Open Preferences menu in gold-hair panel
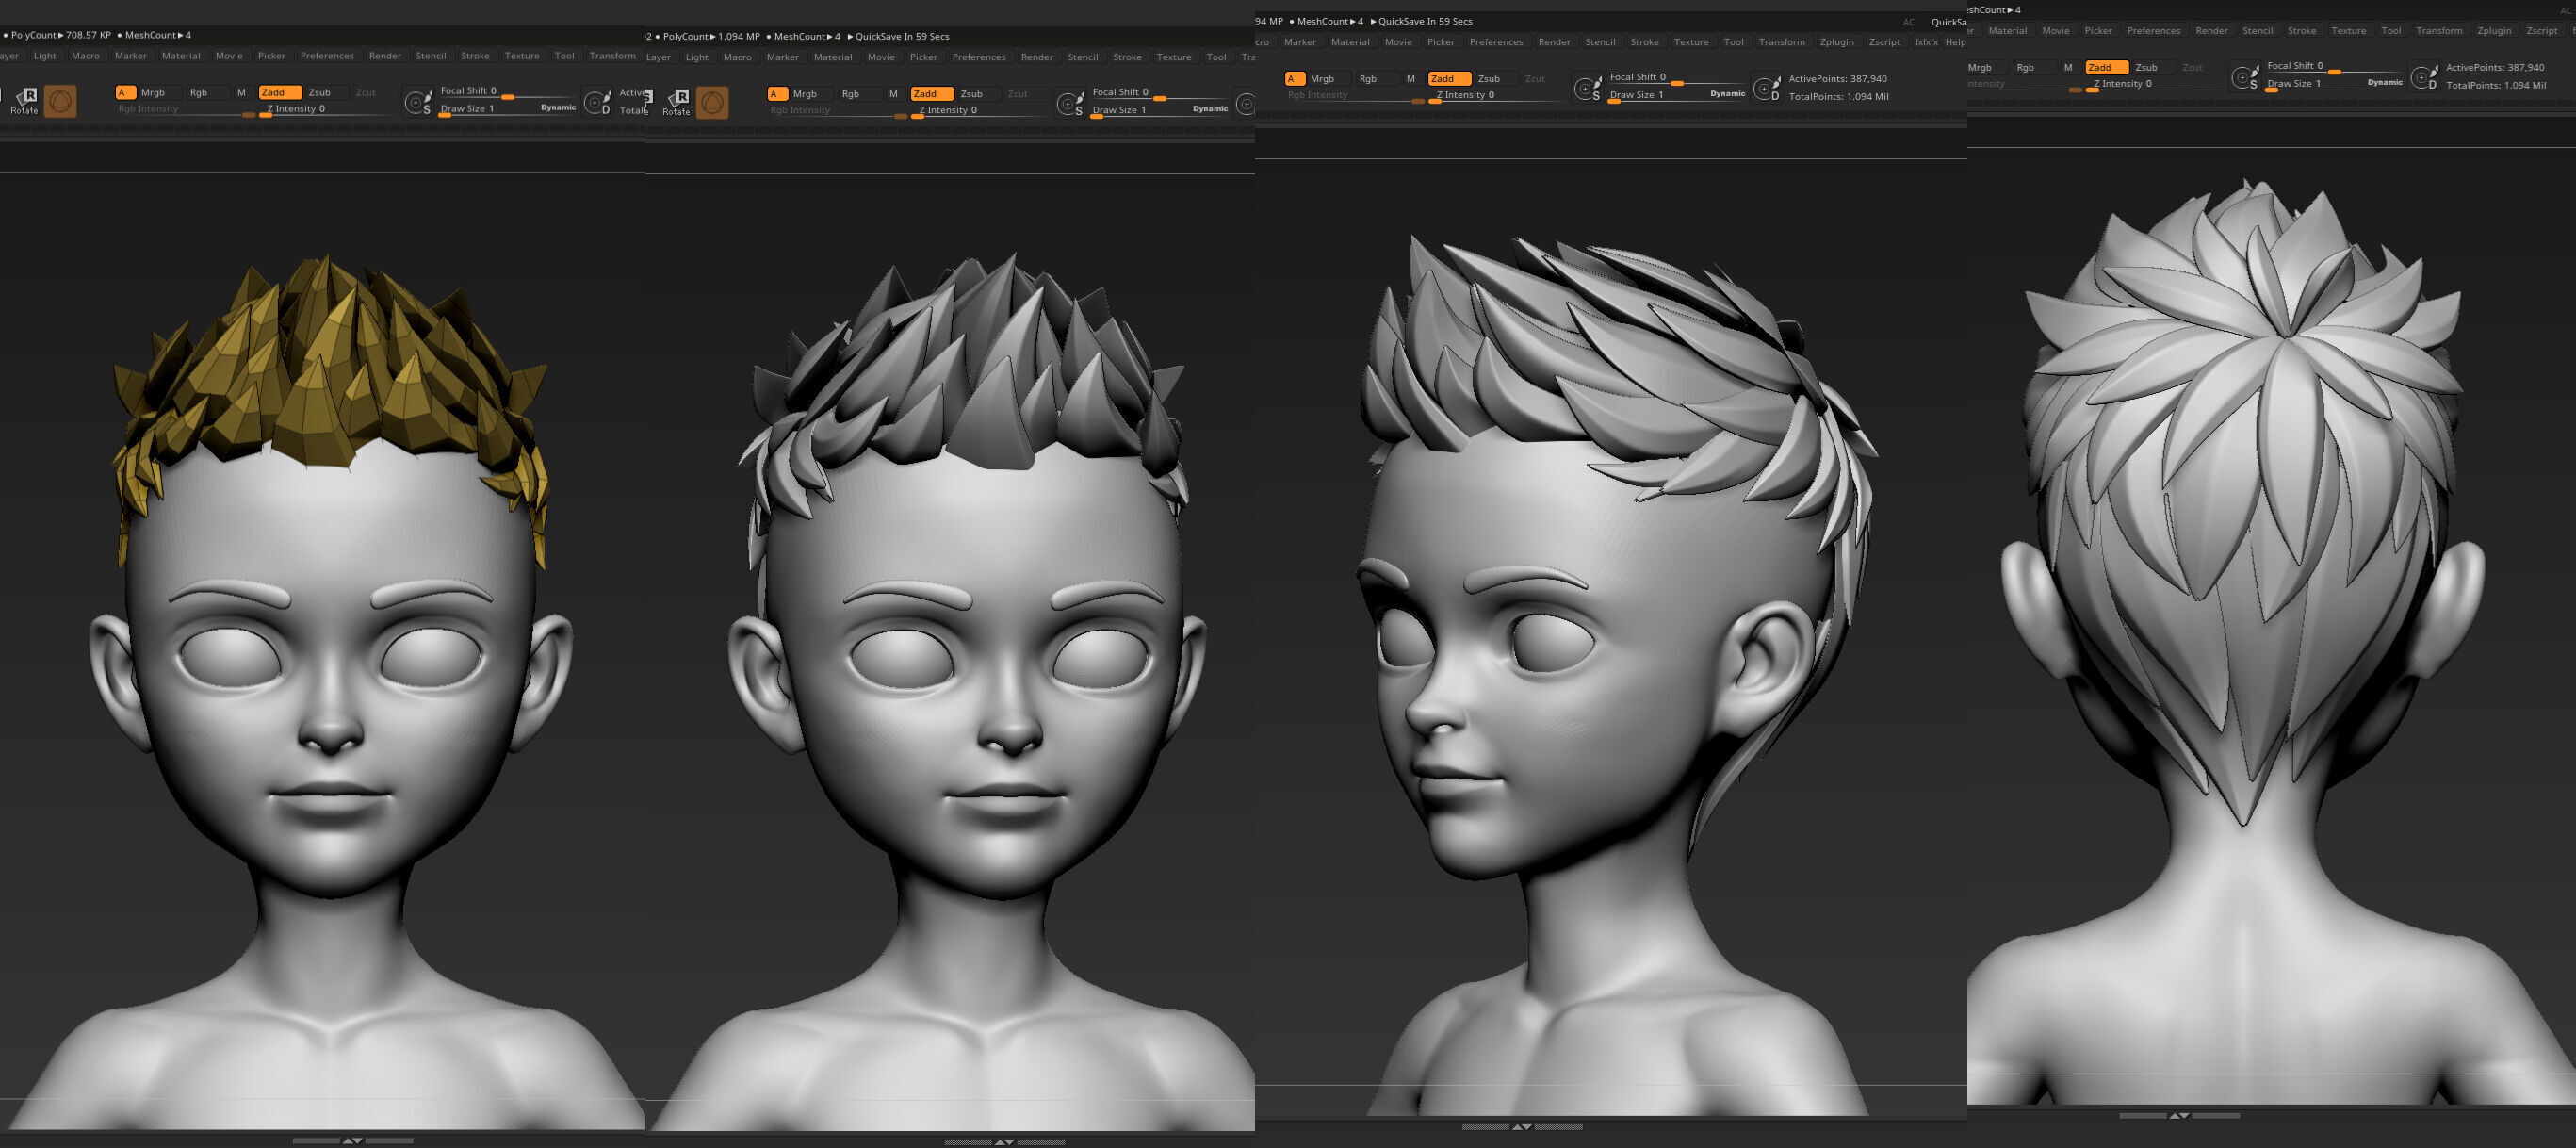The image size is (2576, 1148). (x=327, y=56)
